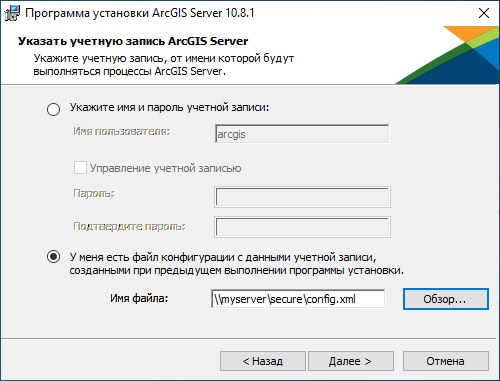Screen dimensions: 500x381
Task: Toggle the 'Управление учетной записью' checkbox
Action: (80, 168)
